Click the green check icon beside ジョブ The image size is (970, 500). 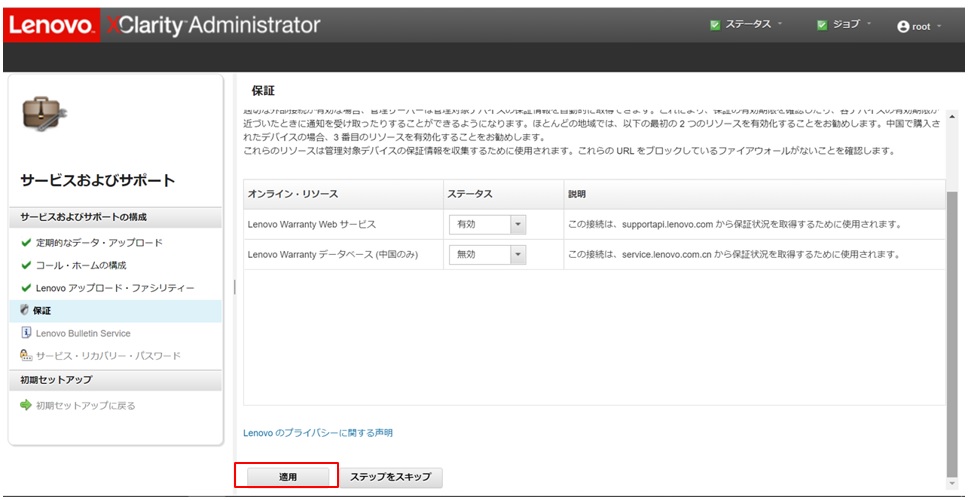point(822,25)
